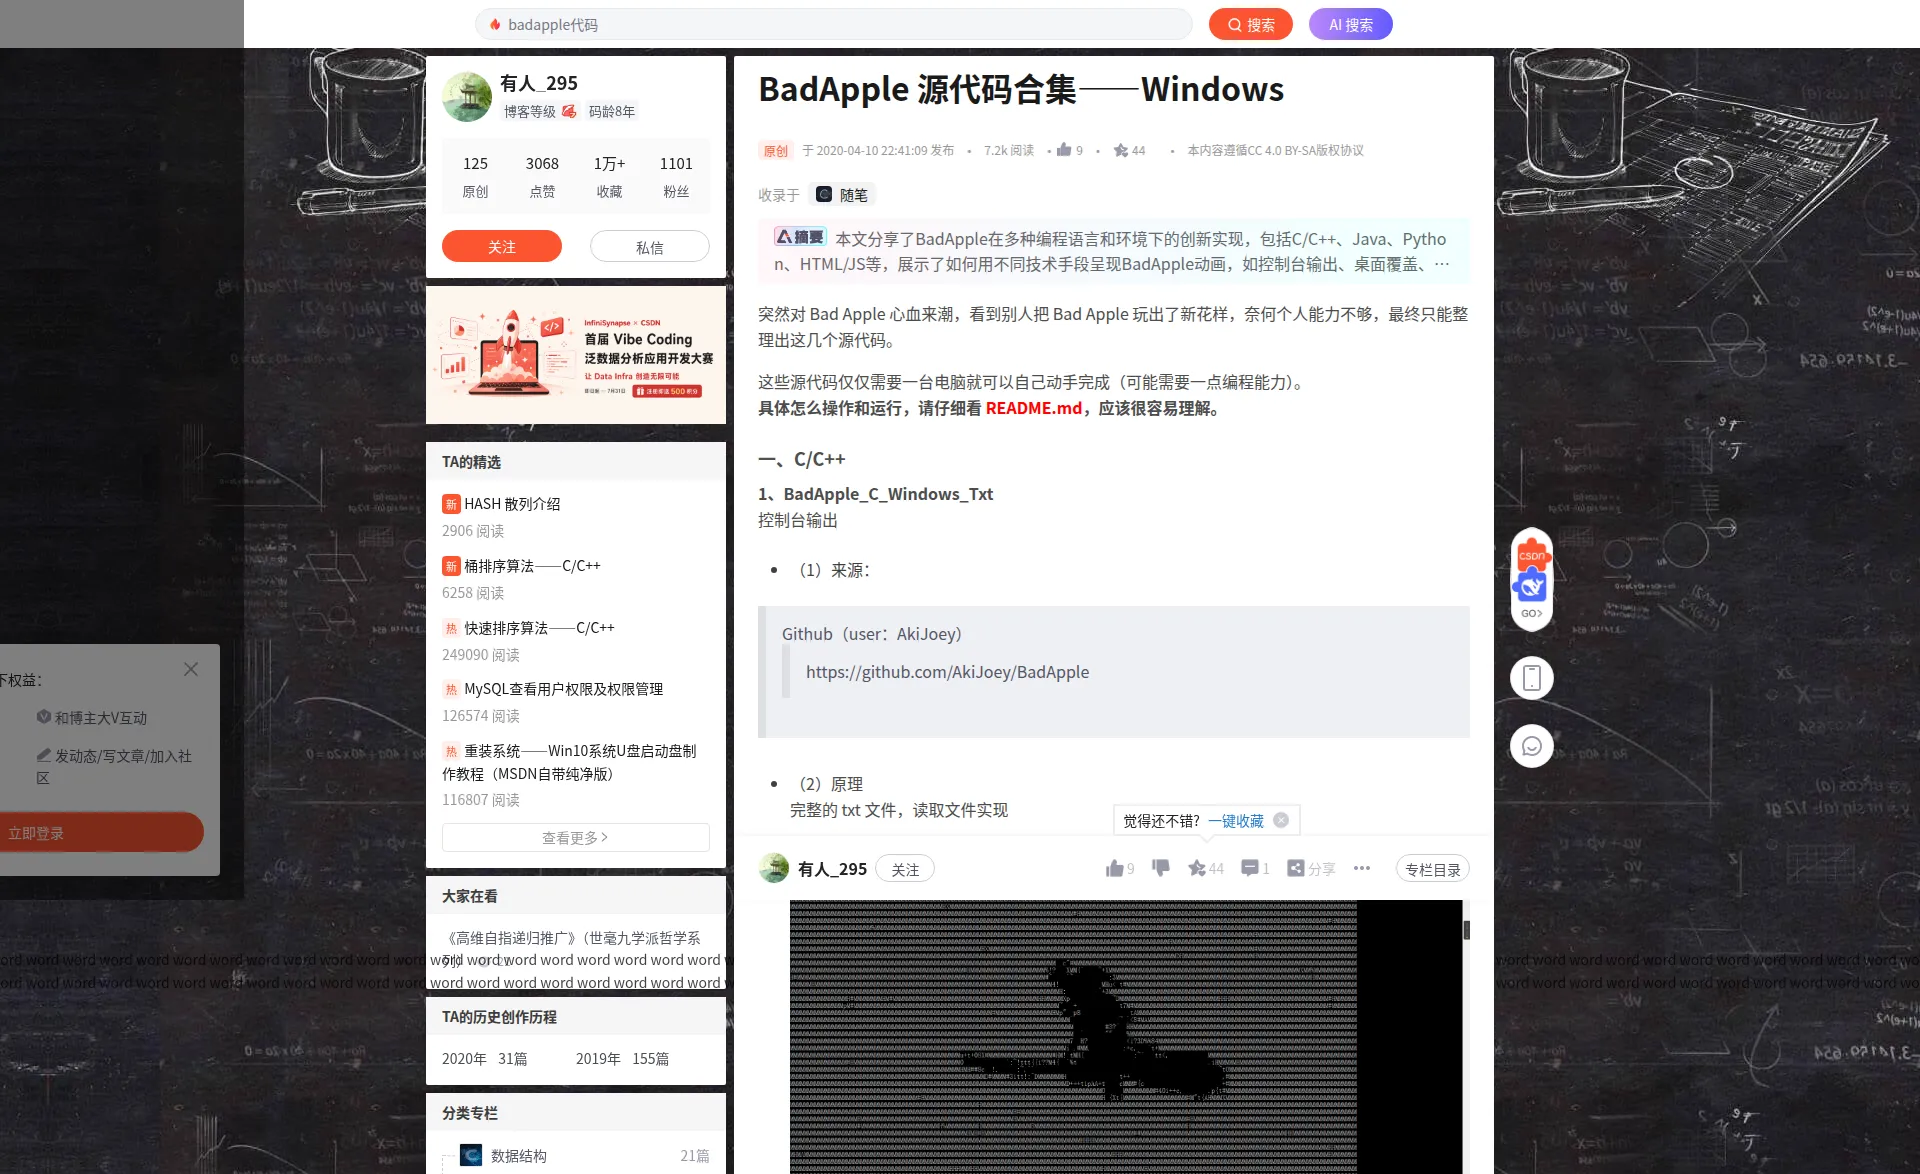The height and width of the screenshot is (1174, 1920).
Task: Open the article 快速排序算法——C/C++
Action: (x=539, y=628)
